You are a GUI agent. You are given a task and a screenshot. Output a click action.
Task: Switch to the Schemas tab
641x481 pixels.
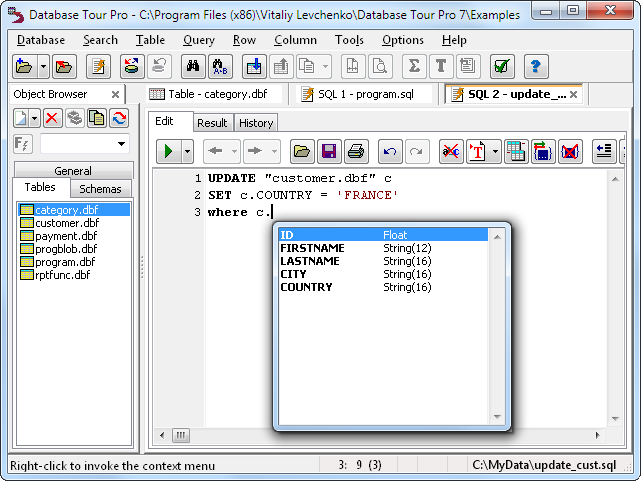pyautogui.click(x=101, y=189)
